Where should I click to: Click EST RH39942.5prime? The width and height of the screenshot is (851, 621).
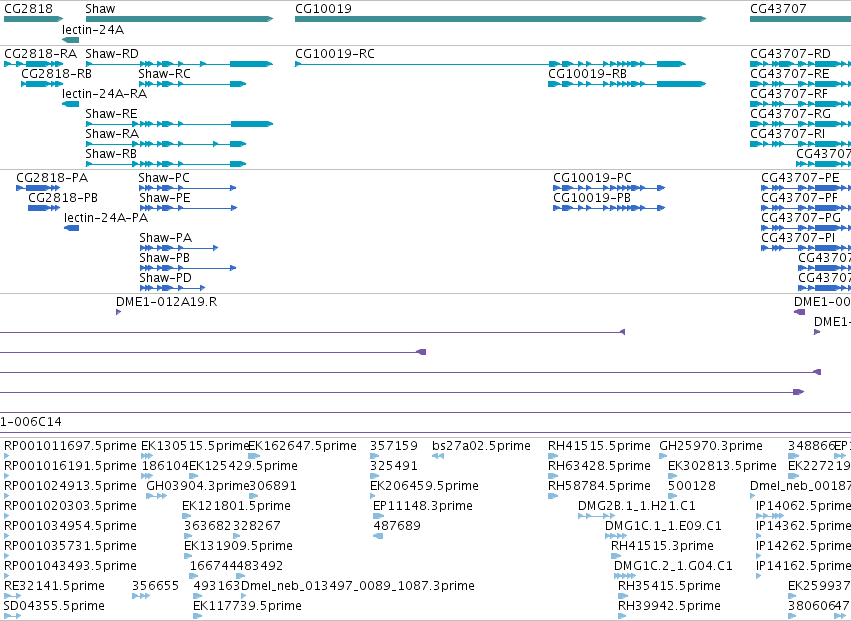pyautogui.click(x=670, y=607)
